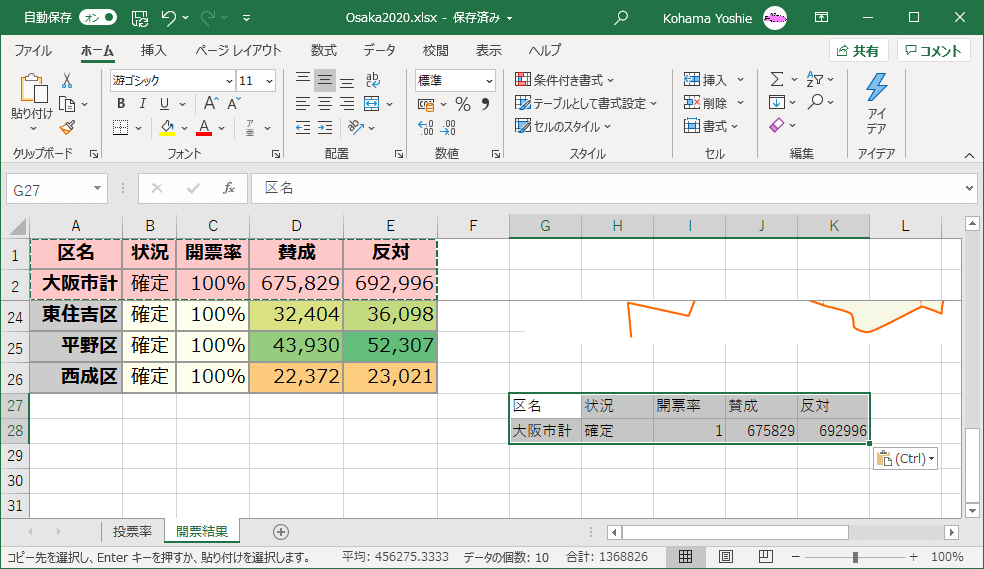Toggle Underline formatting
This screenshot has width=984, height=569.
(x=164, y=104)
